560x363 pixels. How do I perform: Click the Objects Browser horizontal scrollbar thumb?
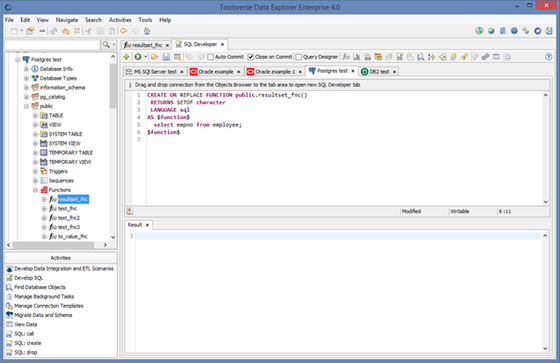53,245
